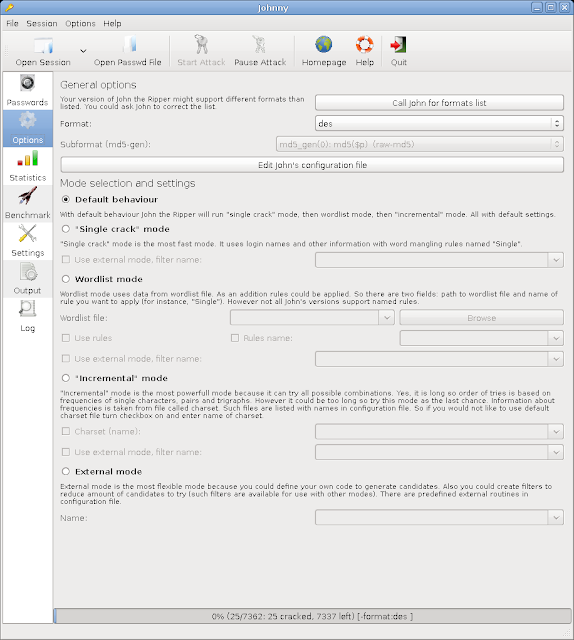574x640 pixels.
Task: Click Open Passwd File toolbar icon
Action: [x=129, y=45]
